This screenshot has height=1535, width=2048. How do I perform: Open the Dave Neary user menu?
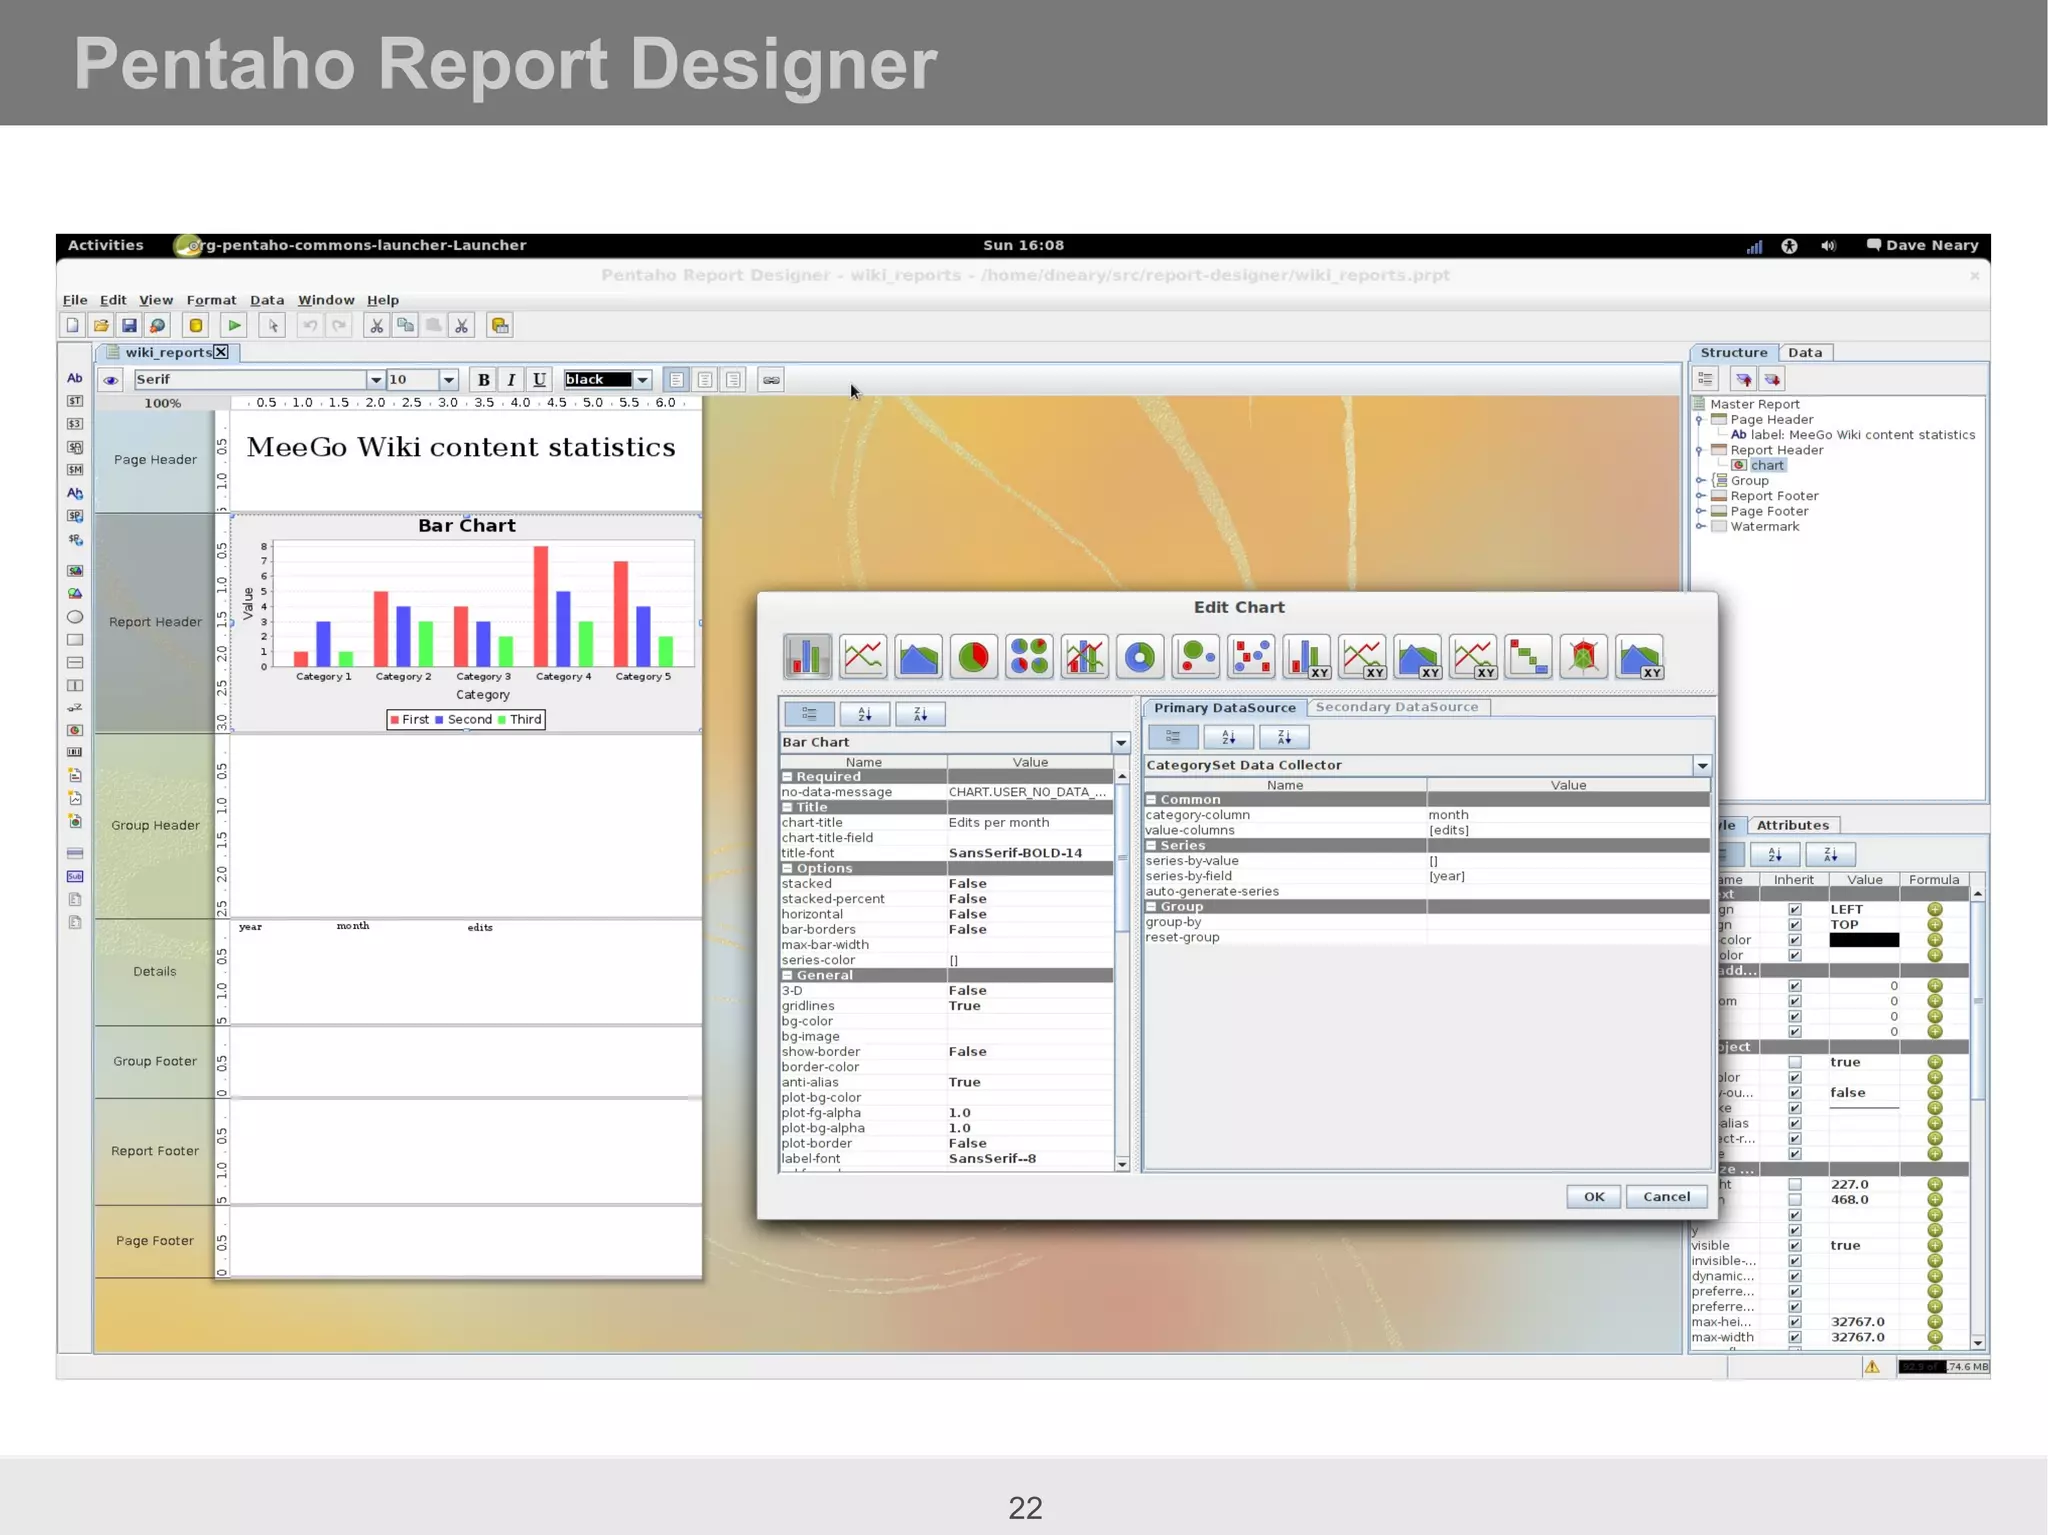tap(1923, 245)
